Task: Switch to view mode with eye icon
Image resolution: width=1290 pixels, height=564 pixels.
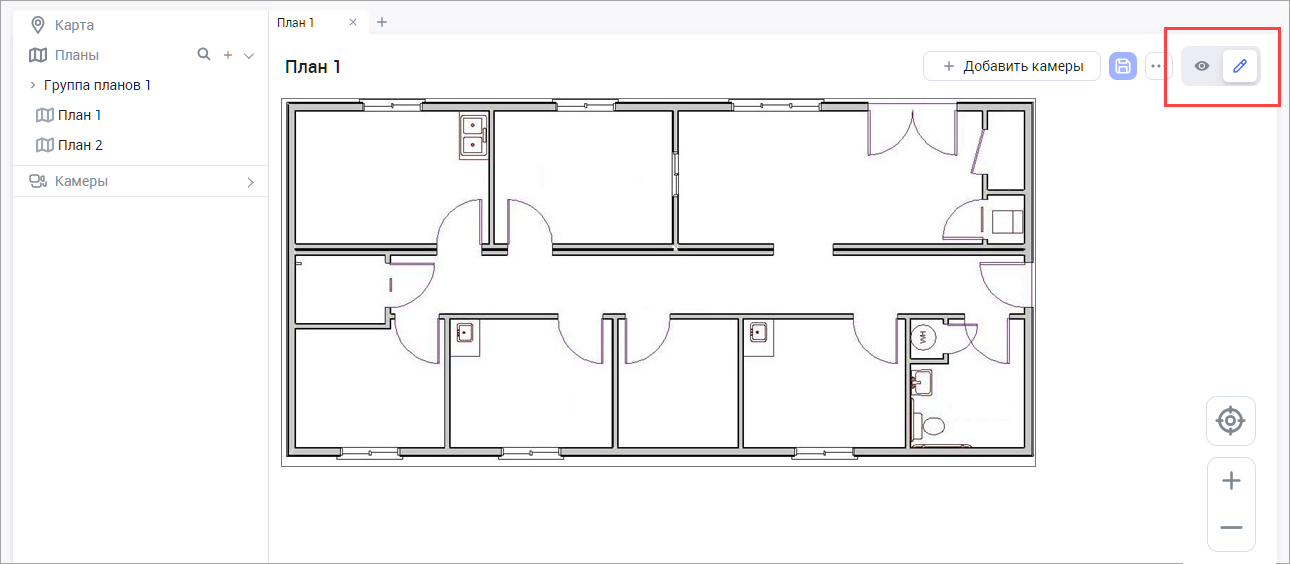Action: click(1202, 66)
